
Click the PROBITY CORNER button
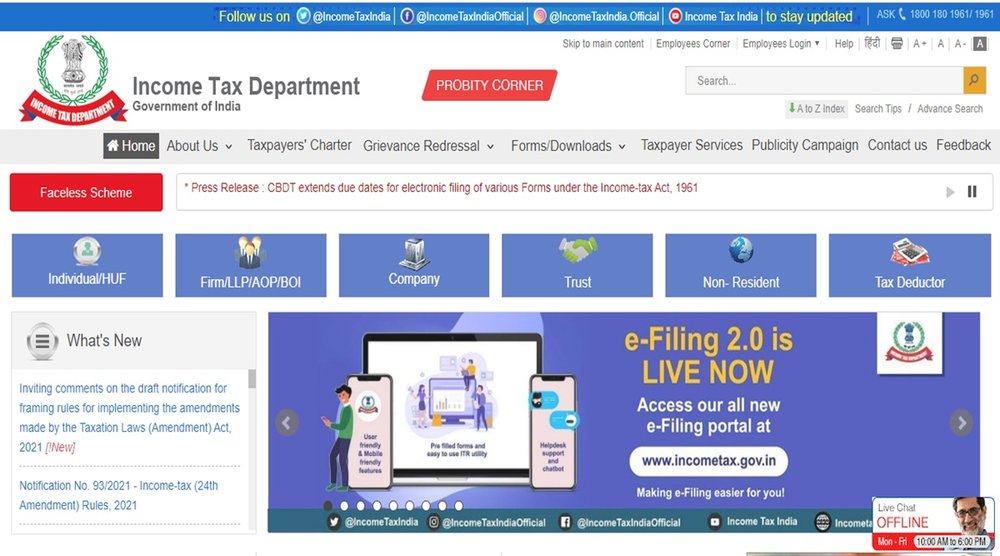489,86
